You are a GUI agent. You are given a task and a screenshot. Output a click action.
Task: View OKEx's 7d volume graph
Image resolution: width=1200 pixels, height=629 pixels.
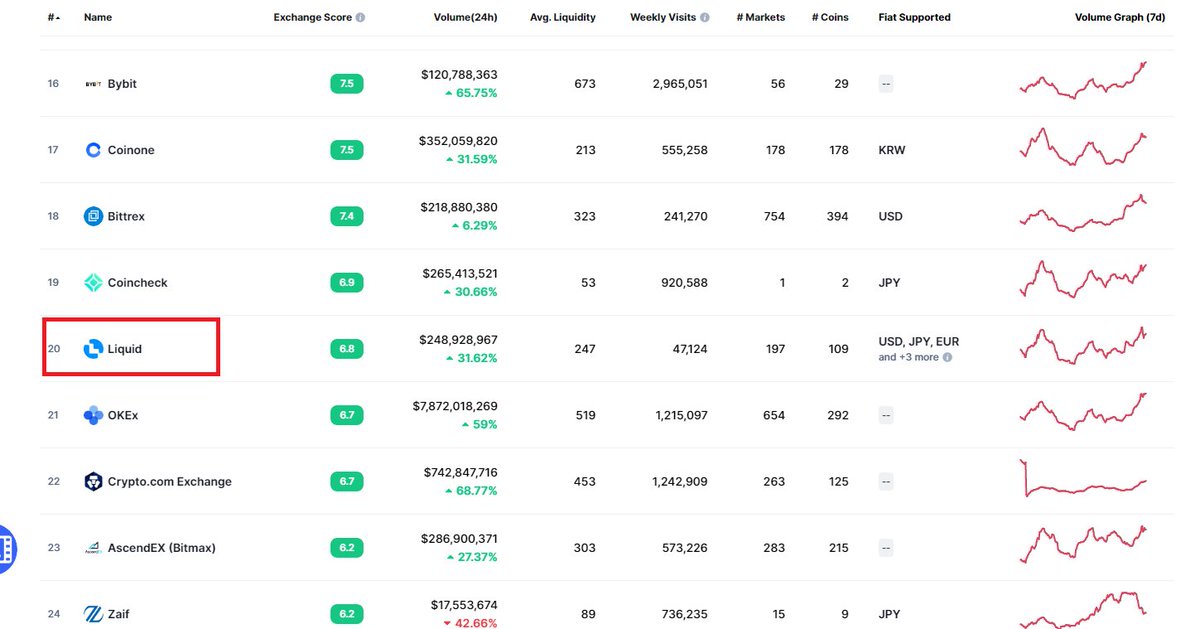pyautogui.click(x=1083, y=412)
